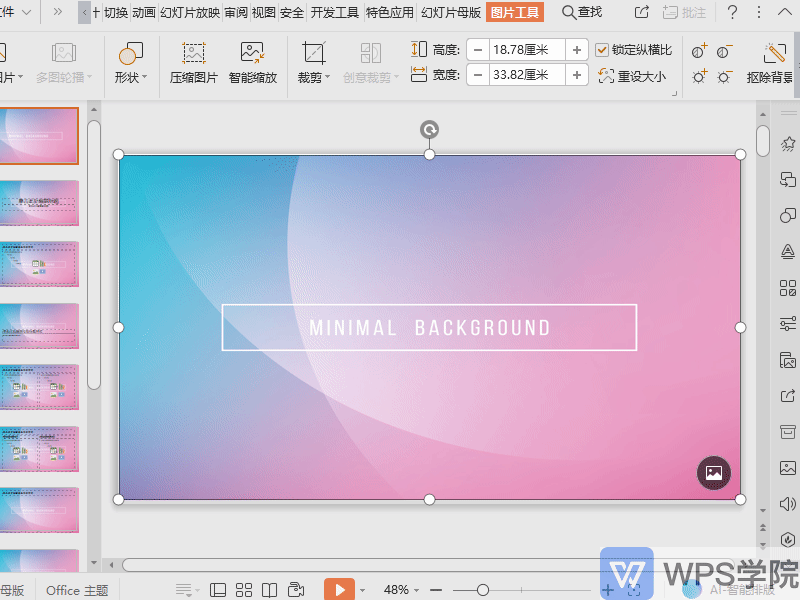The height and width of the screenshot is (600, 800).
Task: Click the share icon beside 查找
Action: [642, 12]
